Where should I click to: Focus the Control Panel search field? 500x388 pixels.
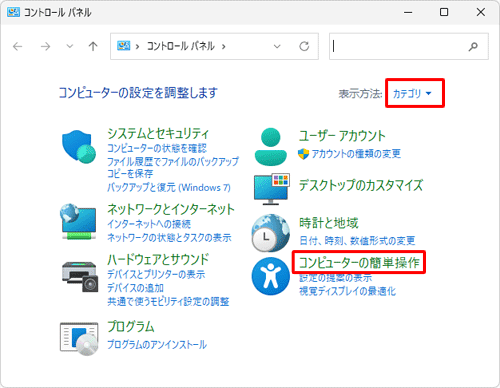409,46
